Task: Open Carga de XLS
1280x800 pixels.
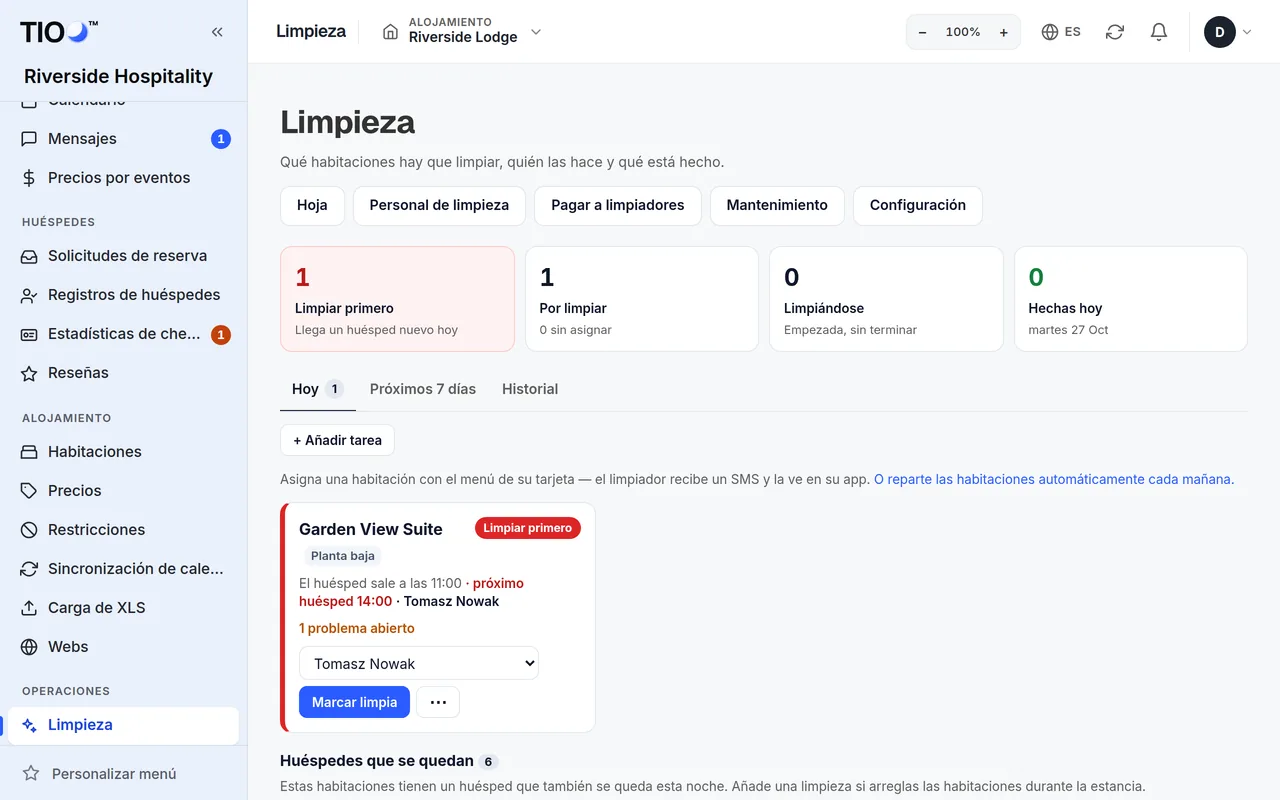Action: [123, 608]
